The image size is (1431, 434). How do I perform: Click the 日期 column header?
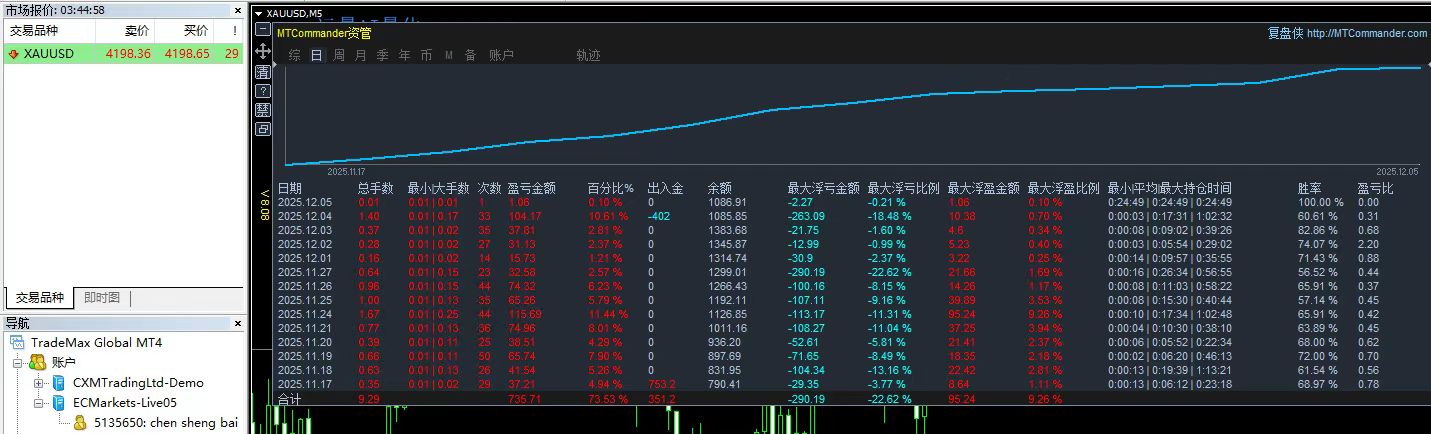click(289, 188)
